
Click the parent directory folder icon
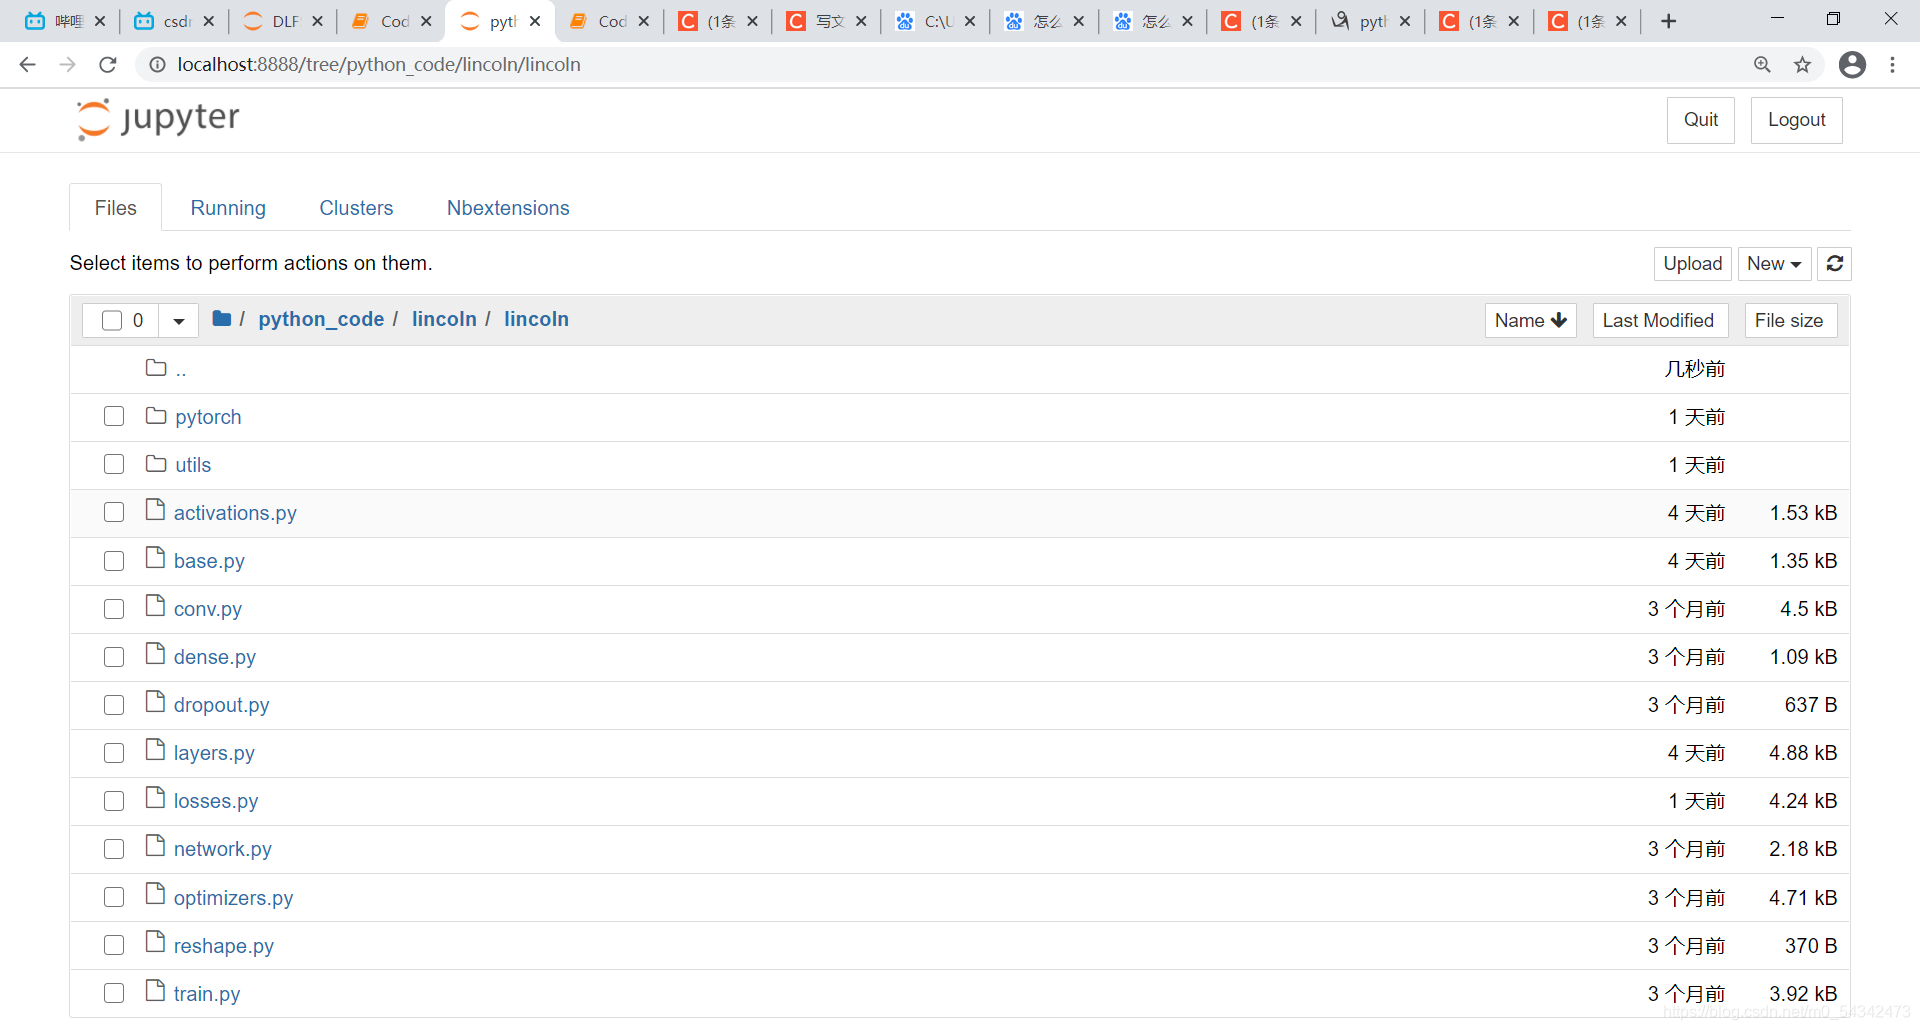155,367
